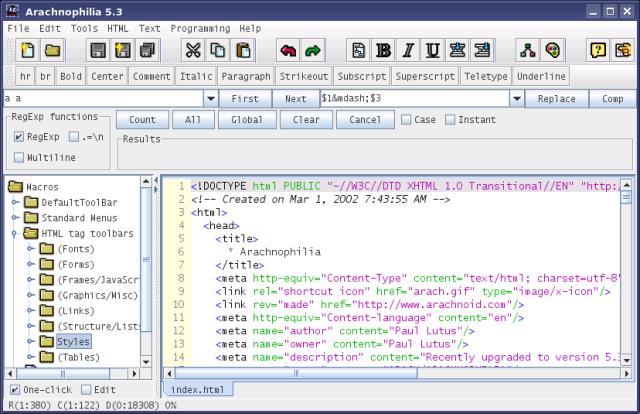The height and width of the screenshot is (414, 640).
Task: Enable the Multiline checkbox
Action: 19,157
